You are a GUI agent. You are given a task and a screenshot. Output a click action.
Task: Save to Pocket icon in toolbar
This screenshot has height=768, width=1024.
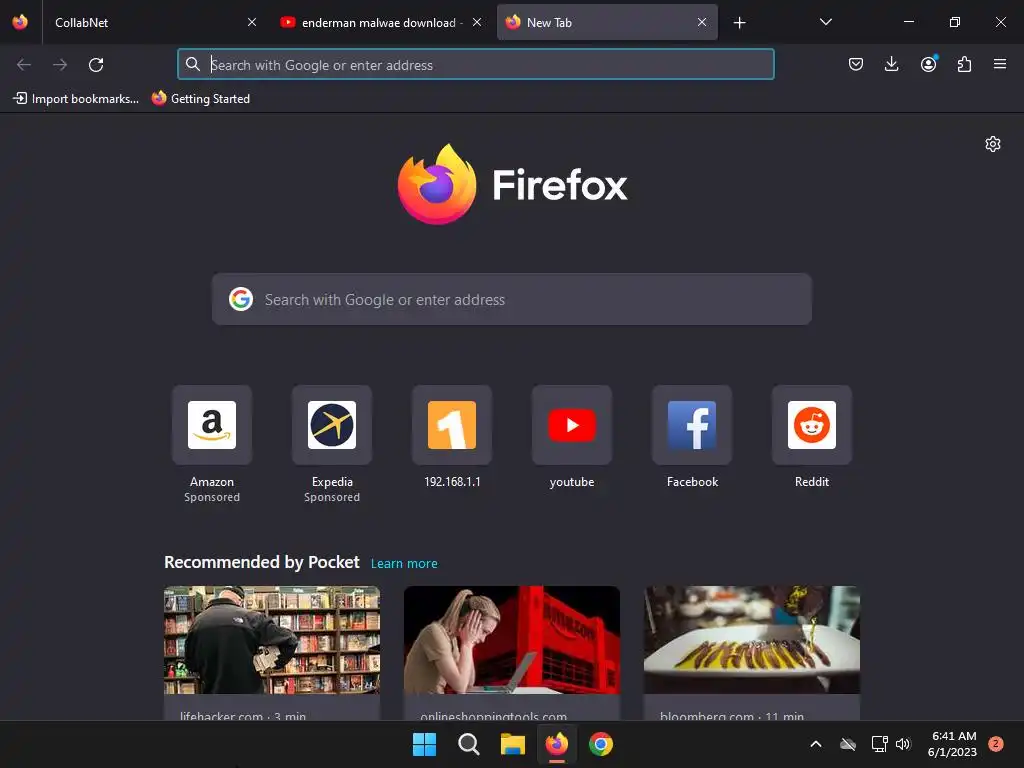(856, 64)
